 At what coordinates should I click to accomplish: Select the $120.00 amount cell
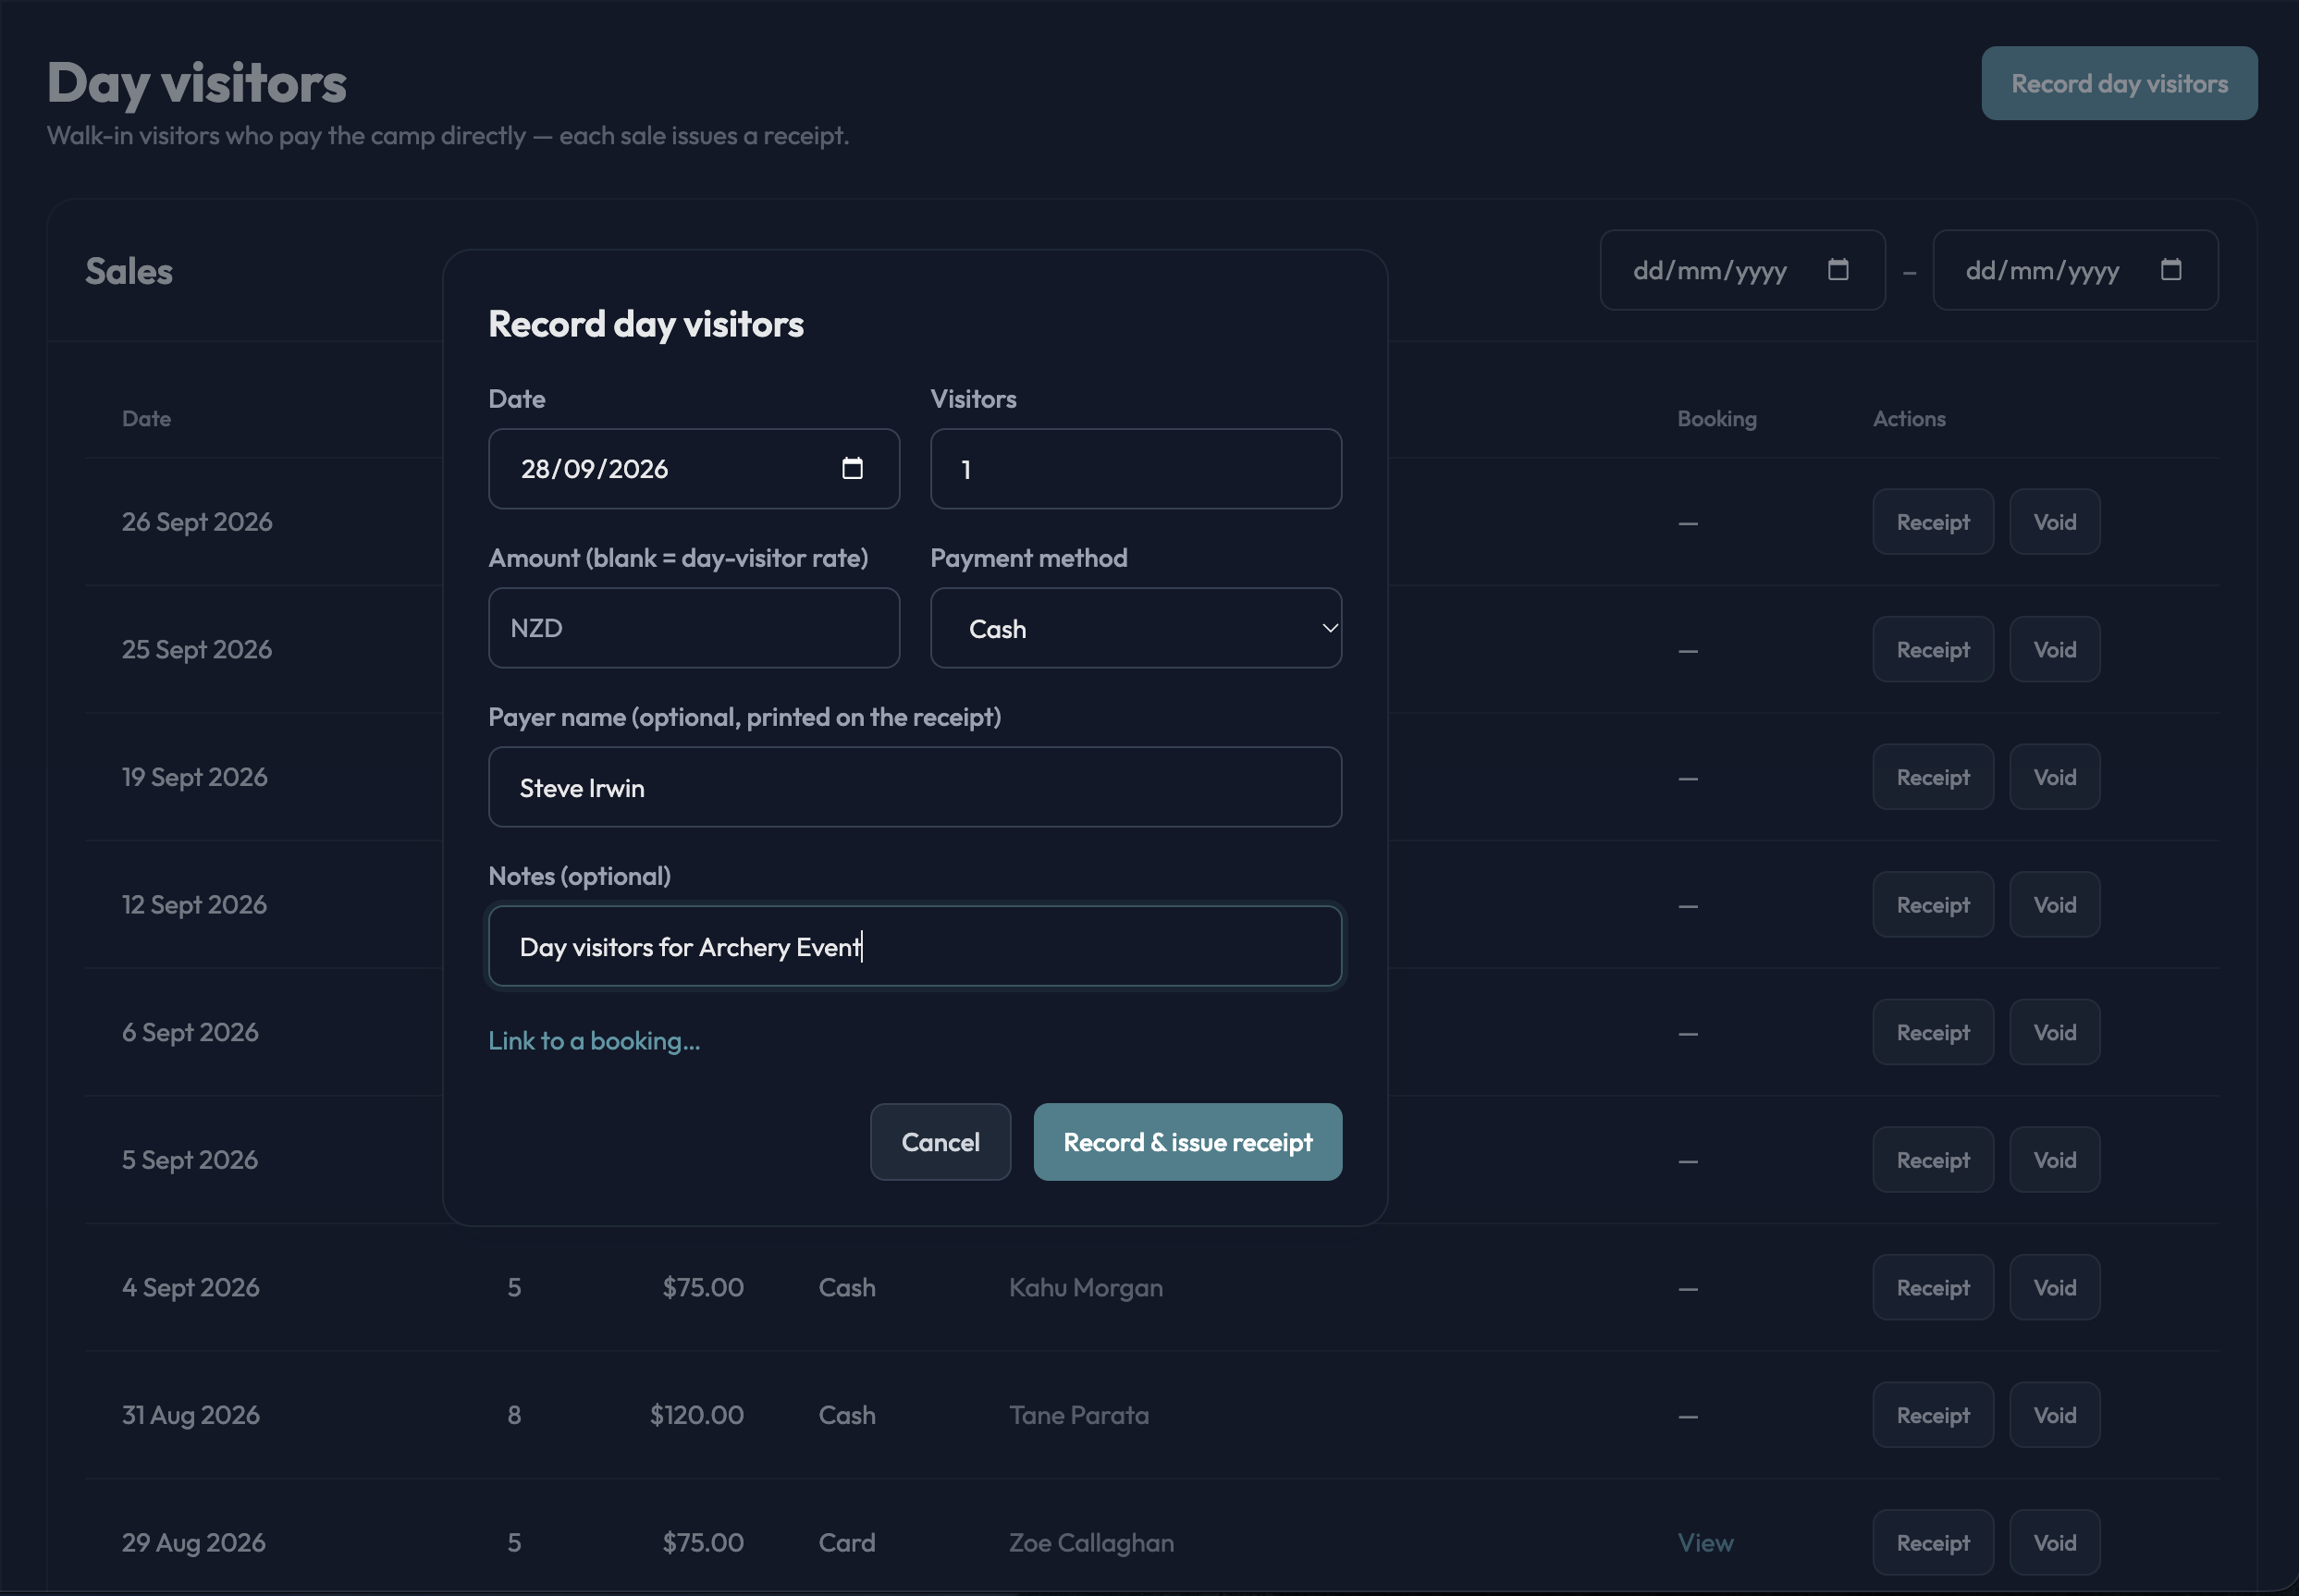pos(697,1415)
